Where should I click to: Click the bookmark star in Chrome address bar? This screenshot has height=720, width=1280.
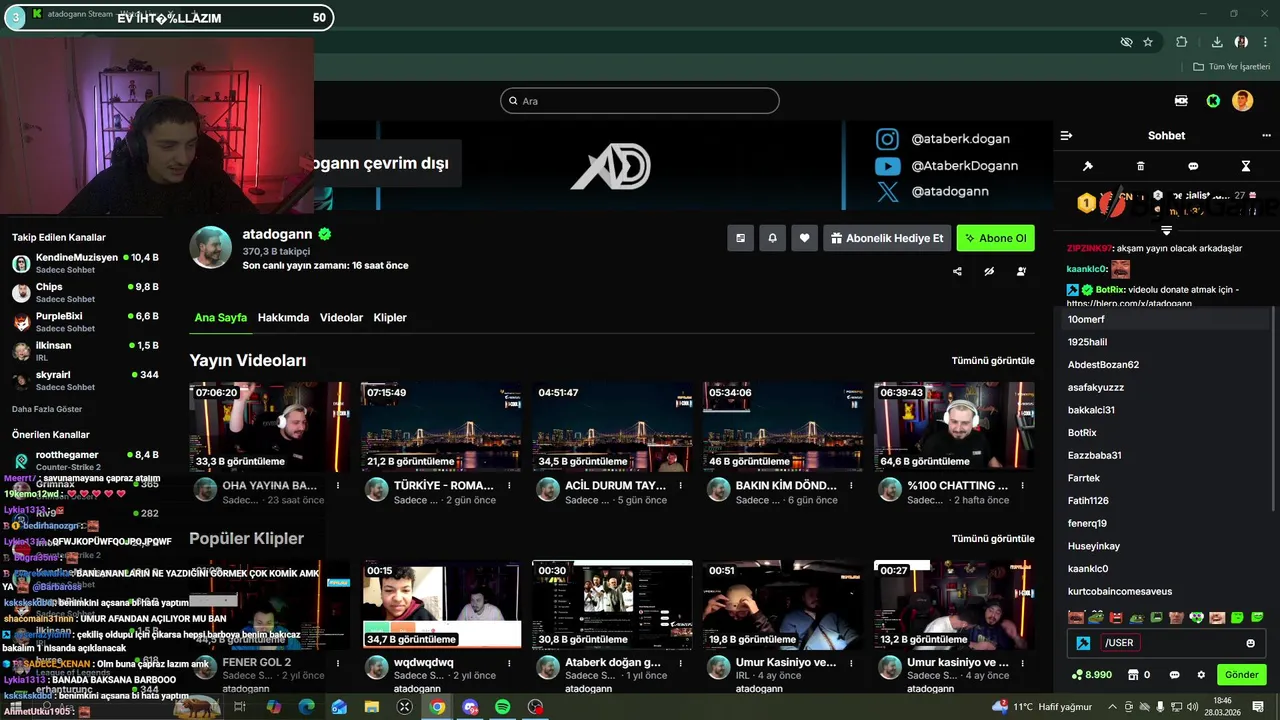click(1148, 42)
